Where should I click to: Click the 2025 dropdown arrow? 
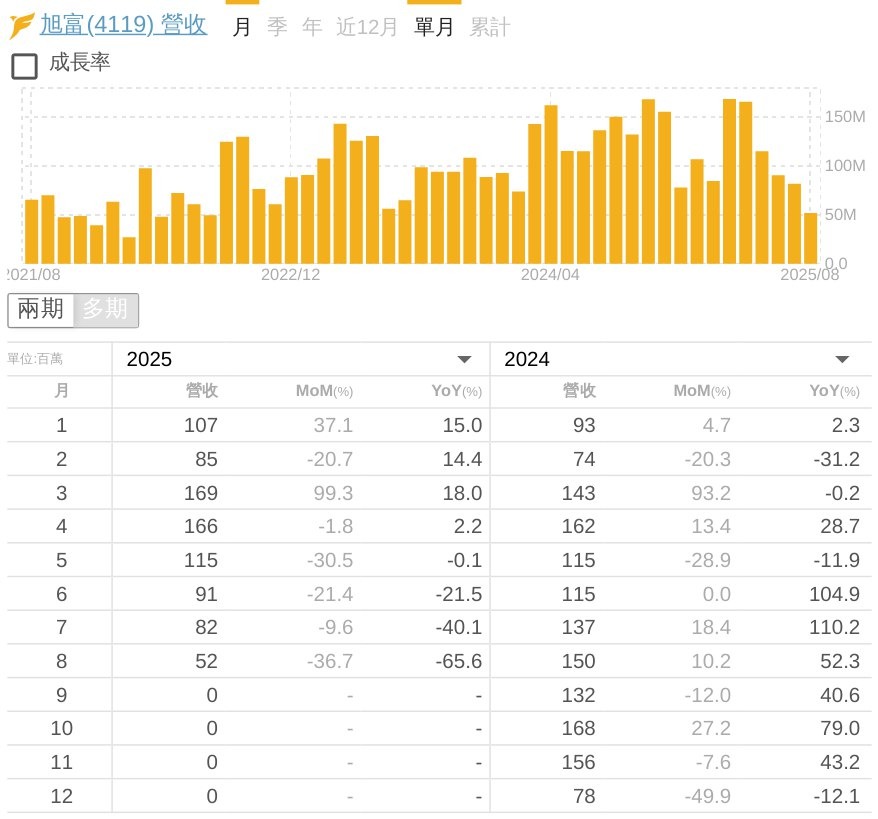click(x=464, y=360)
